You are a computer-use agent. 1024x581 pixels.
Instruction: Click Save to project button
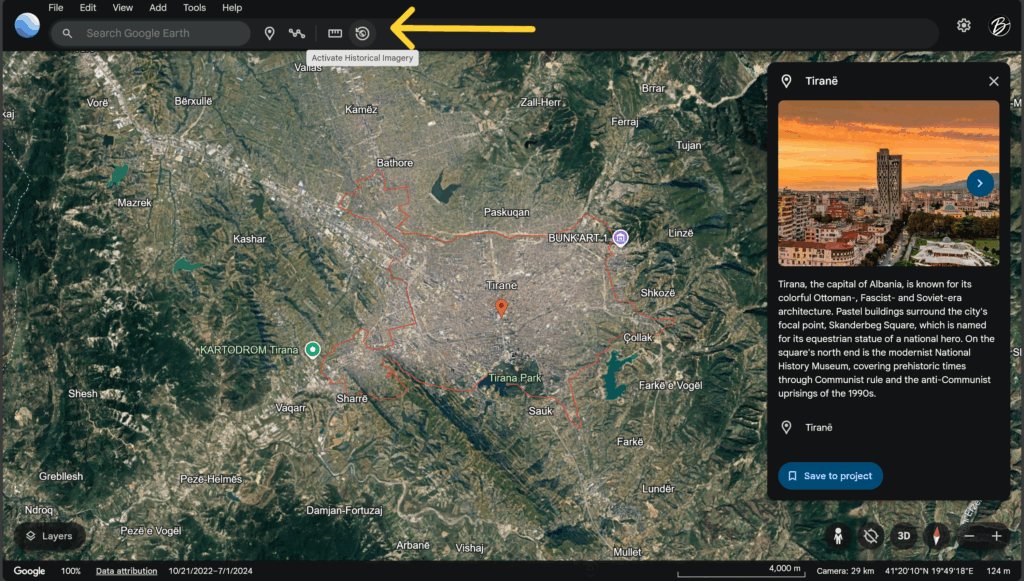830,476
